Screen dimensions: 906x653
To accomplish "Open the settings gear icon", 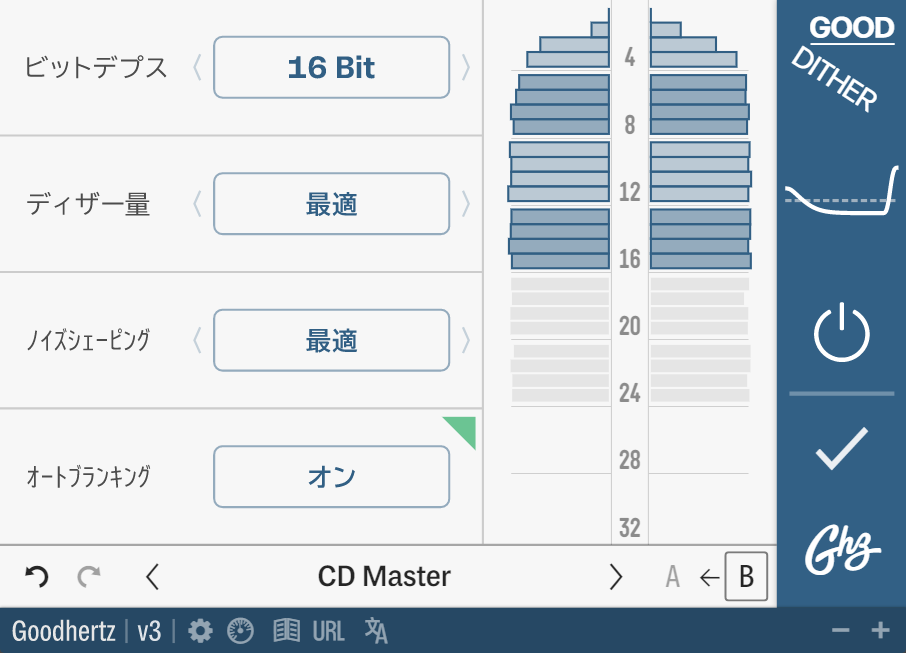I will [200, 631].
